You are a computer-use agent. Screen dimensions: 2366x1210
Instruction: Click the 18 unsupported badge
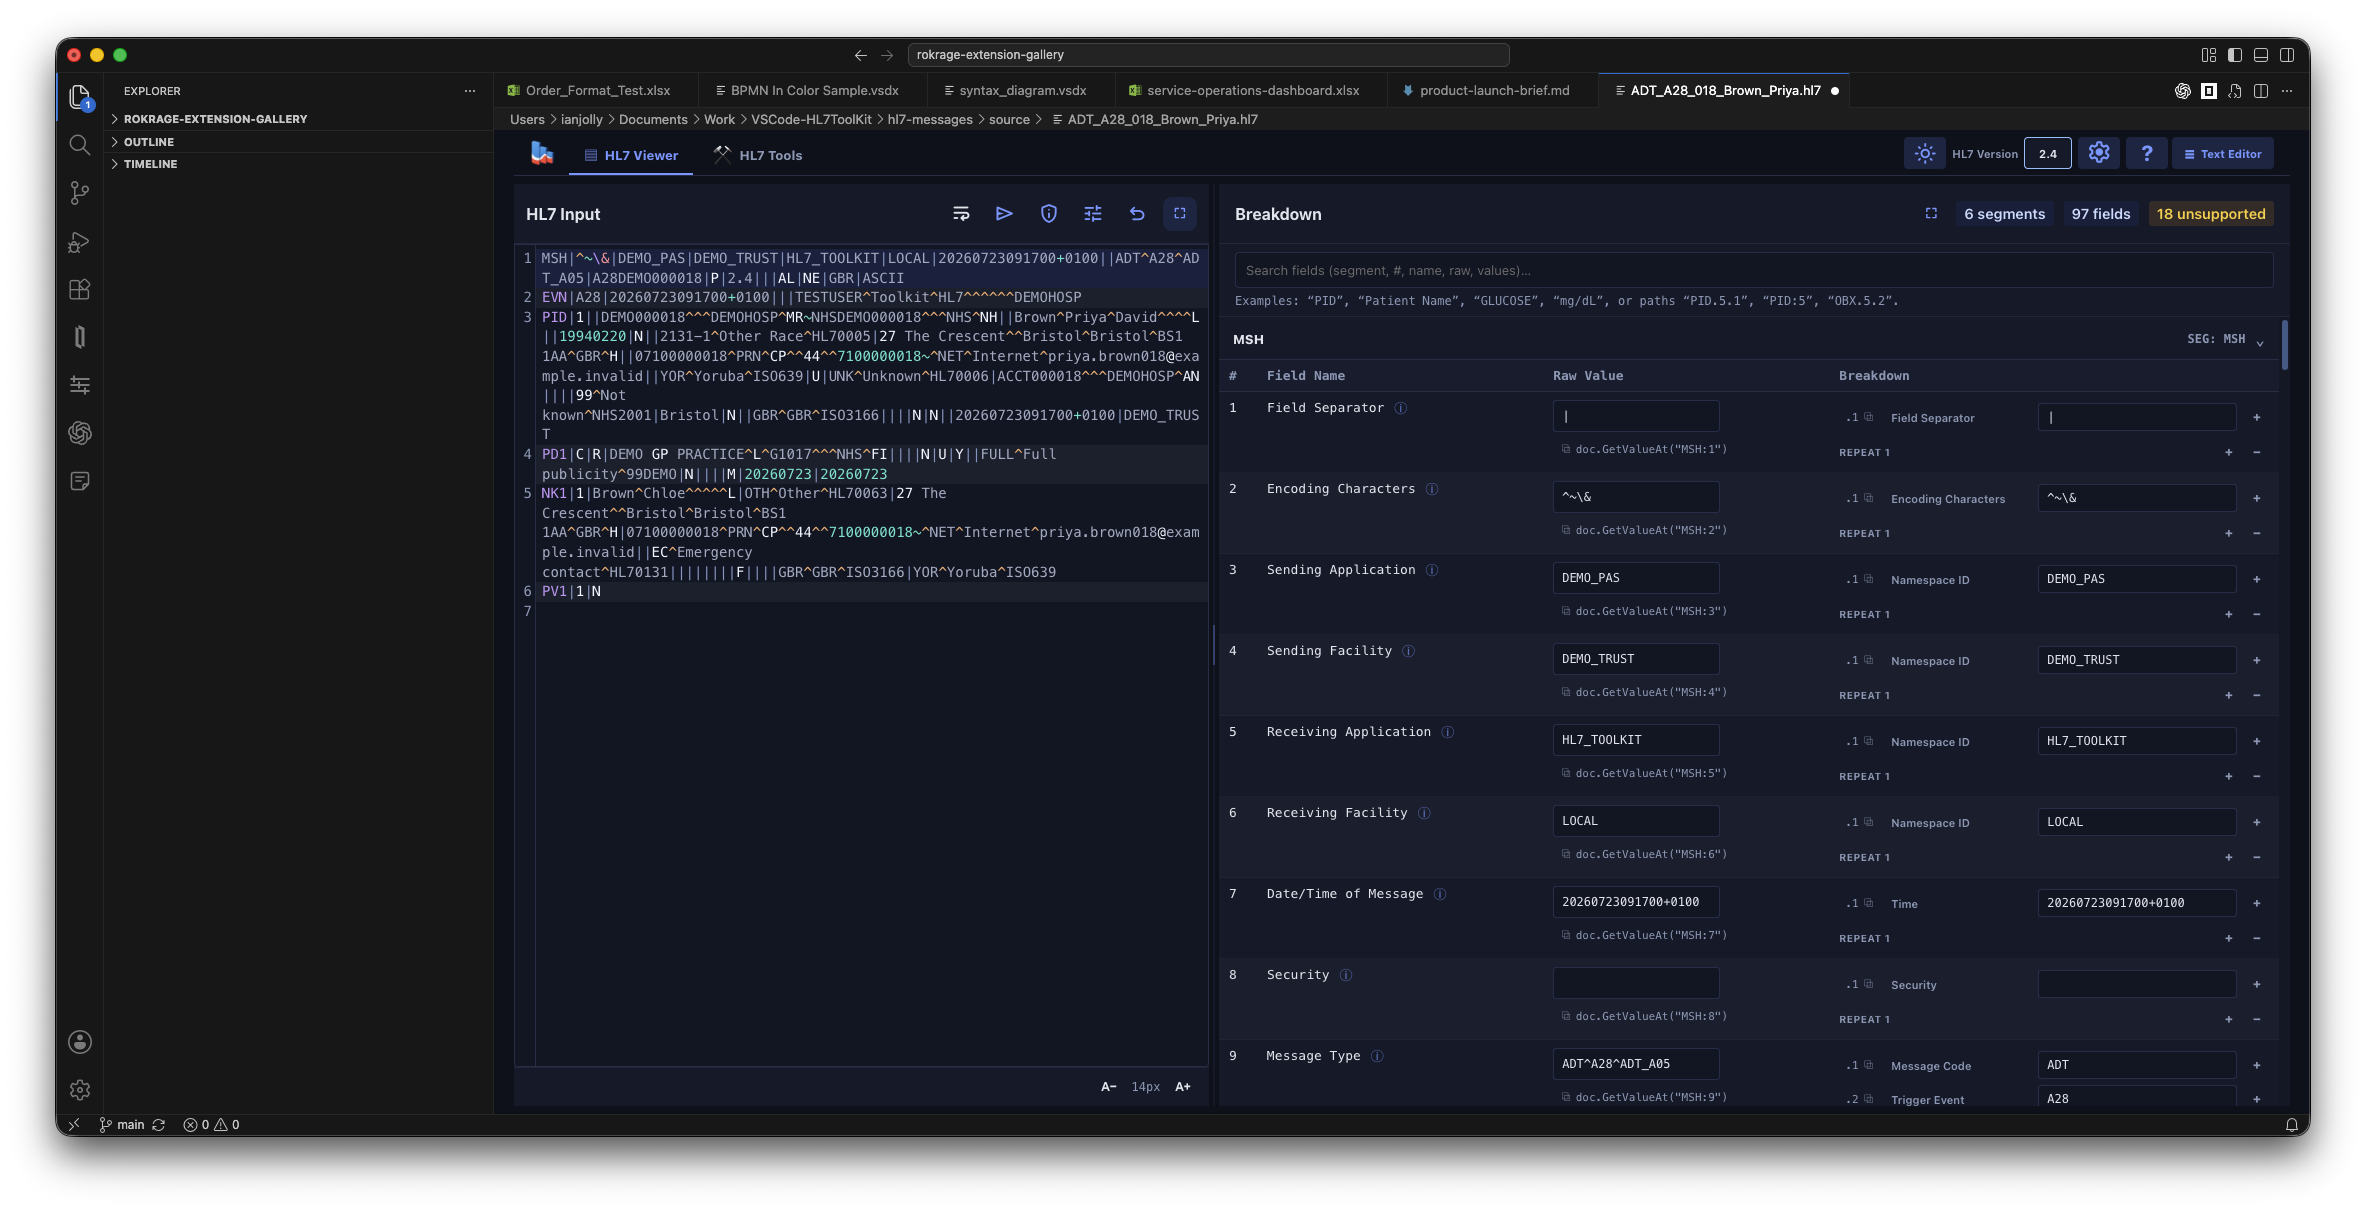[2210, 214]
